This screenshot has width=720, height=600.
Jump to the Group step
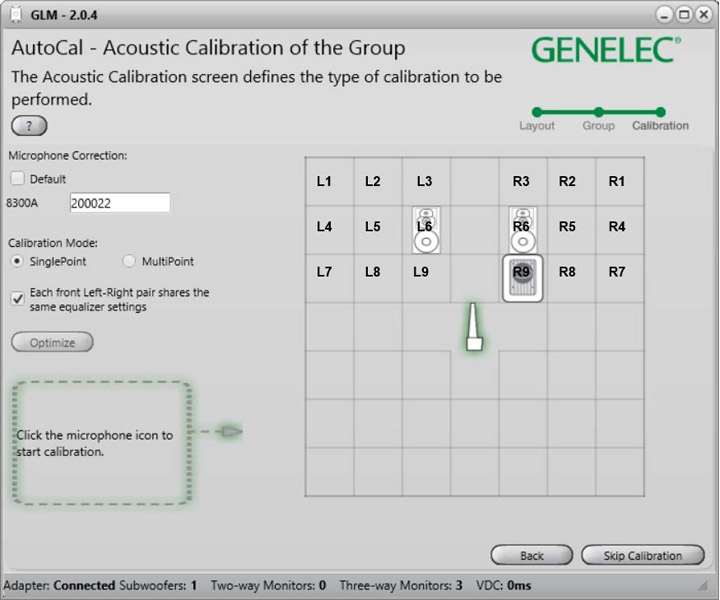point(598,112)
